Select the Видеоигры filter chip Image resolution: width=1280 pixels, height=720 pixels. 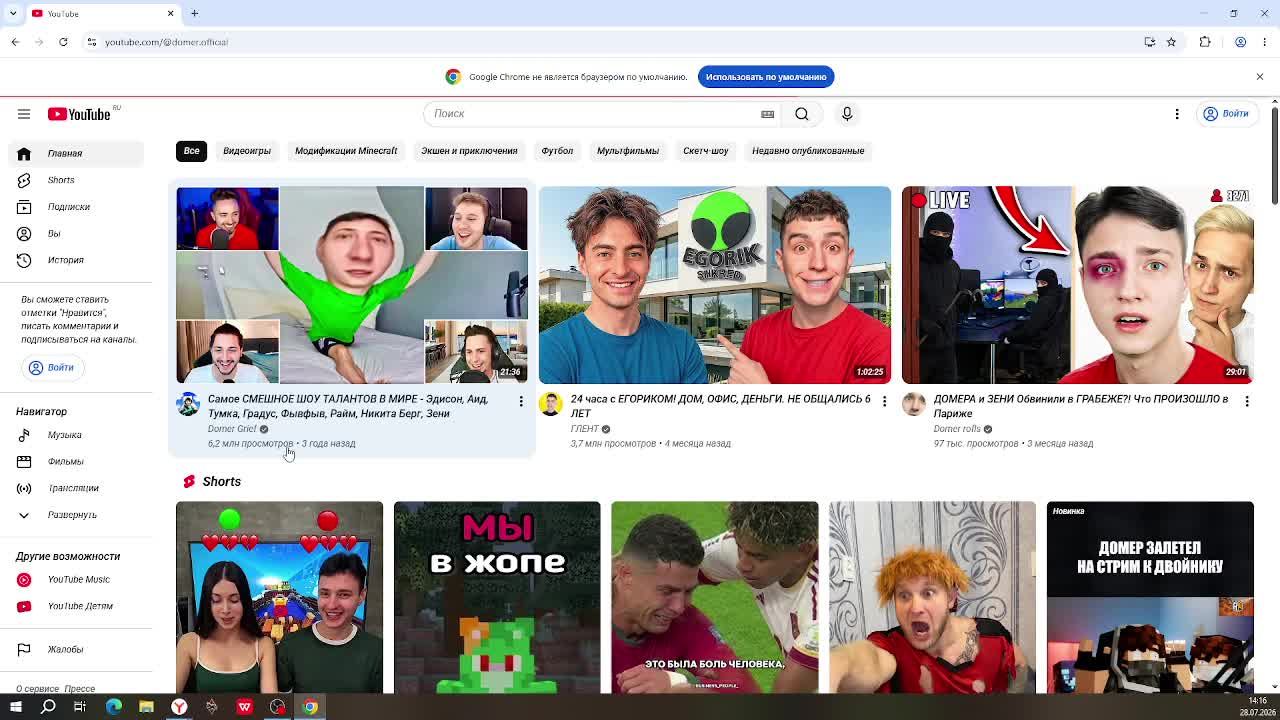pos(247,151)
